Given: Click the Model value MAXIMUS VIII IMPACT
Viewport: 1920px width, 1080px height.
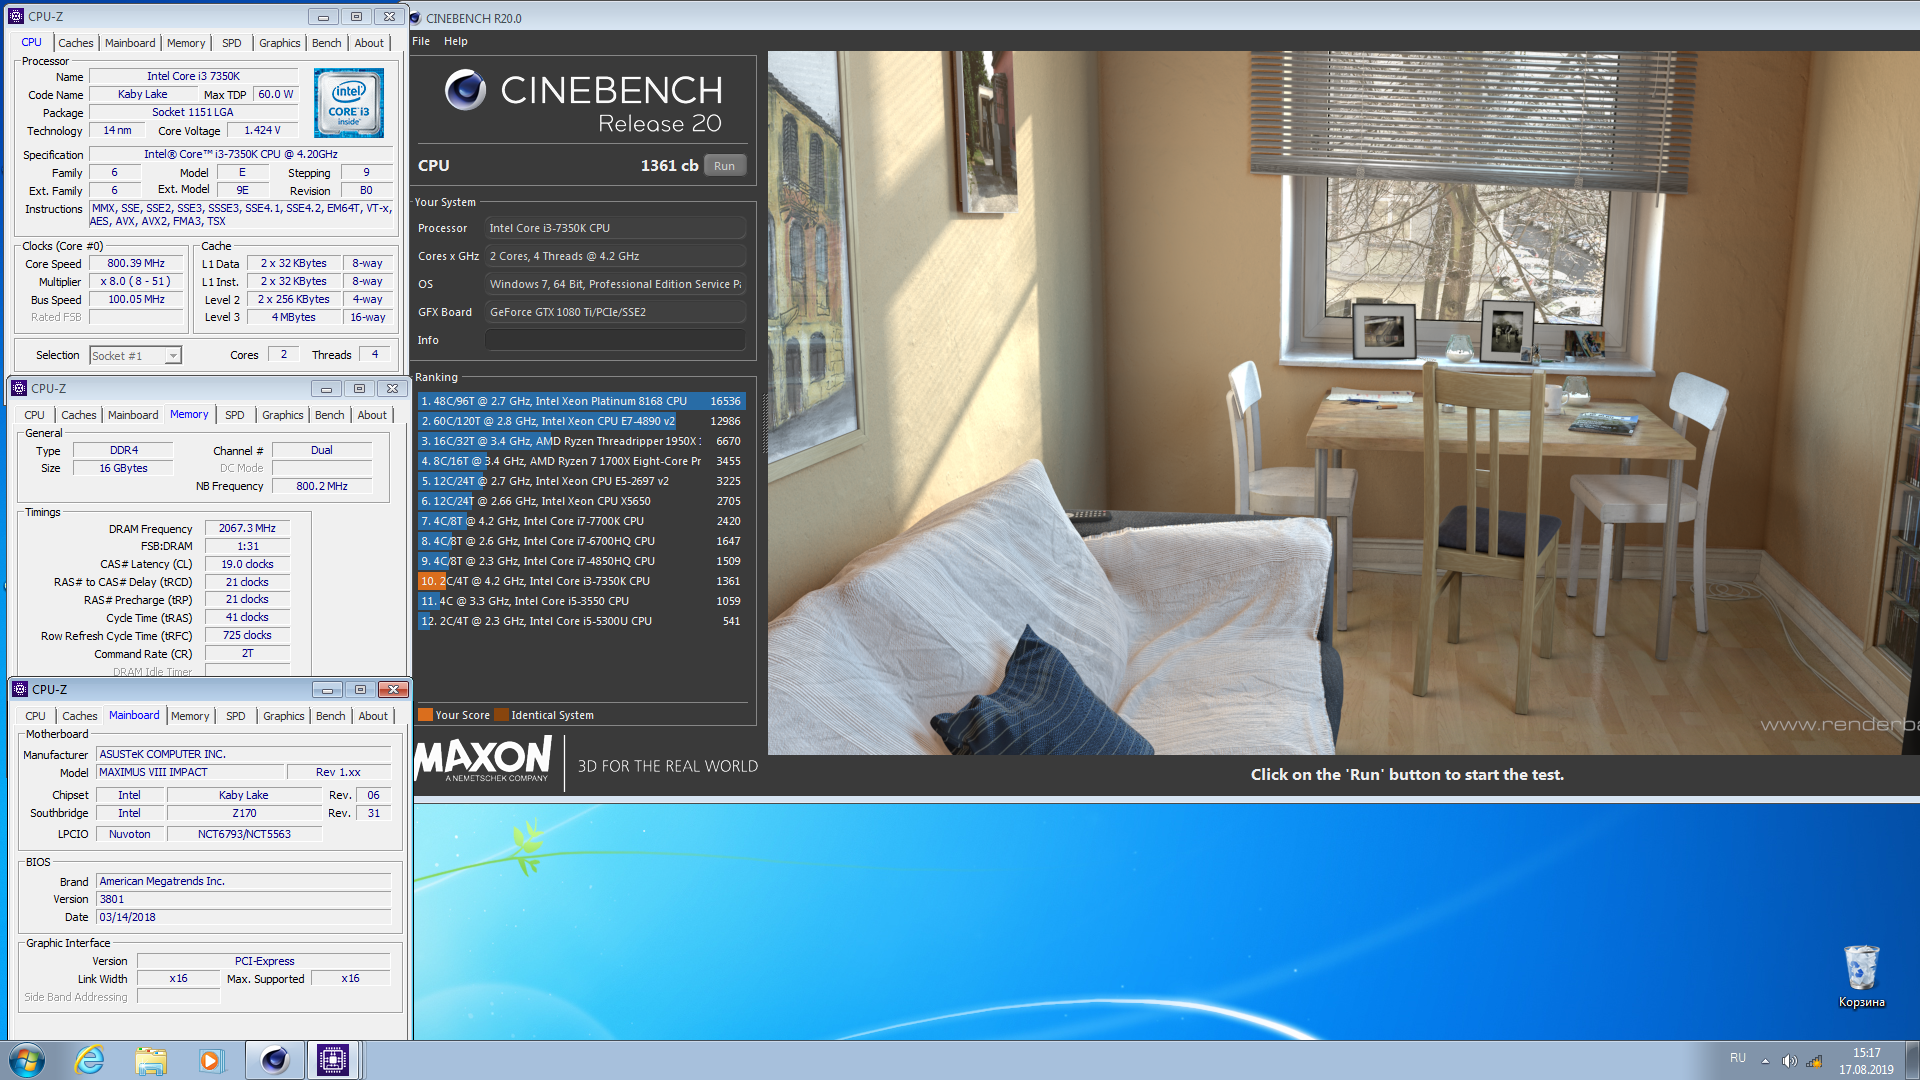Looking at the screenshot, I should (190, 772).
